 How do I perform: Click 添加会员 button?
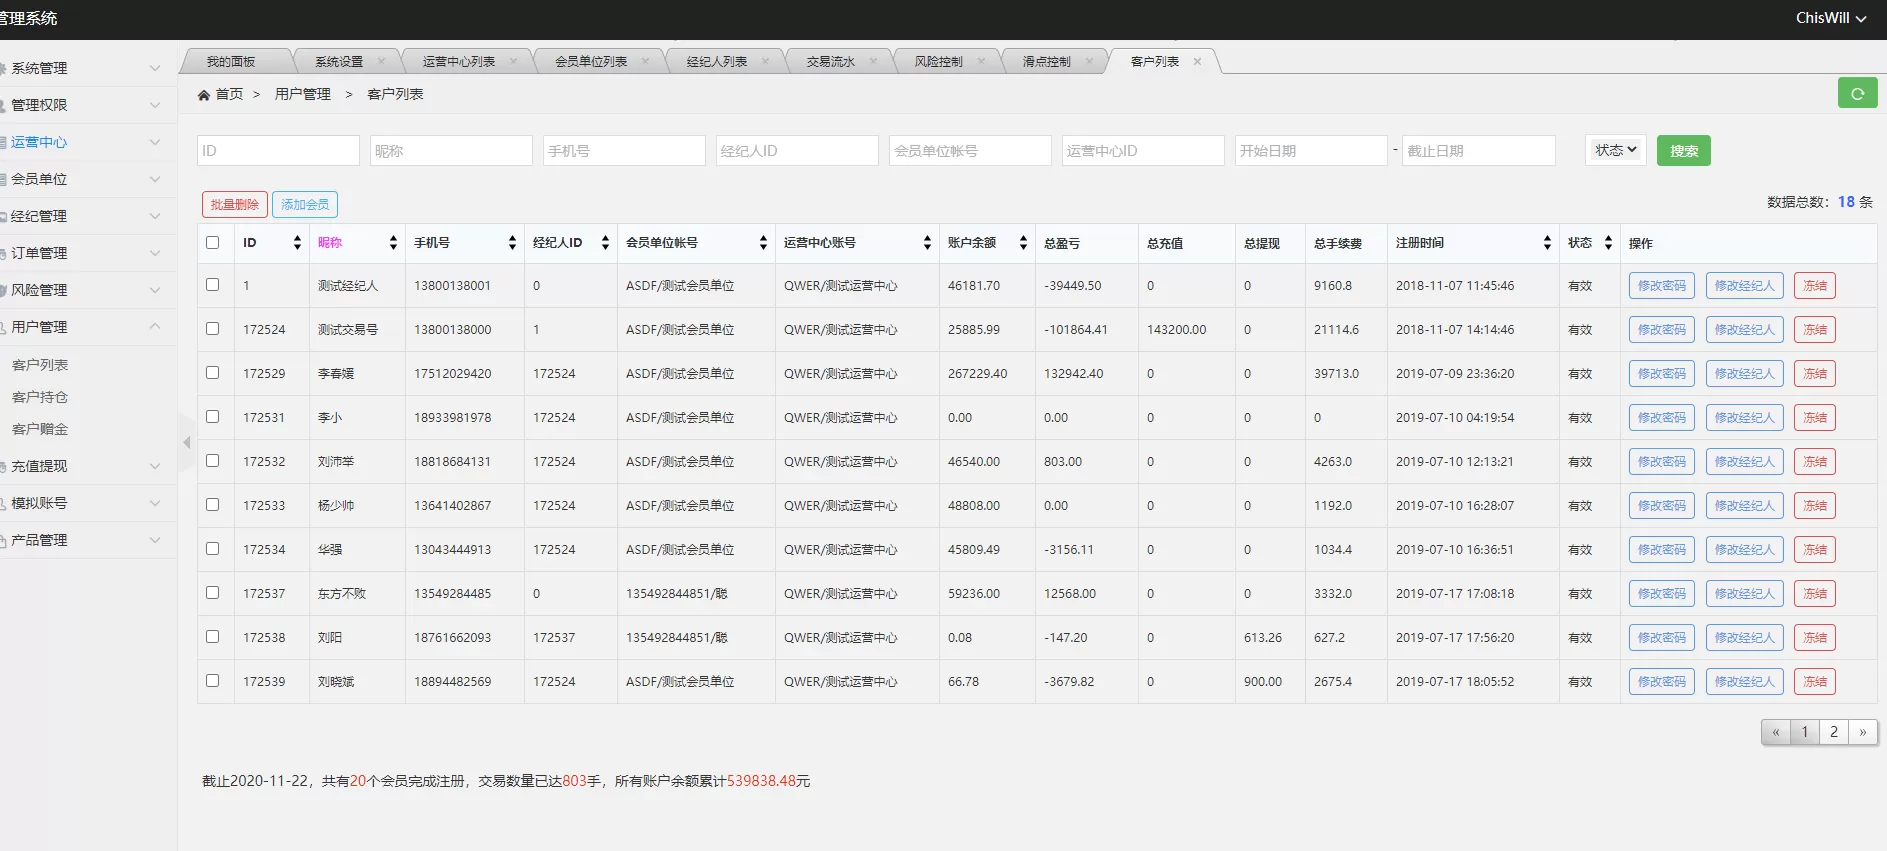point(305,204)
